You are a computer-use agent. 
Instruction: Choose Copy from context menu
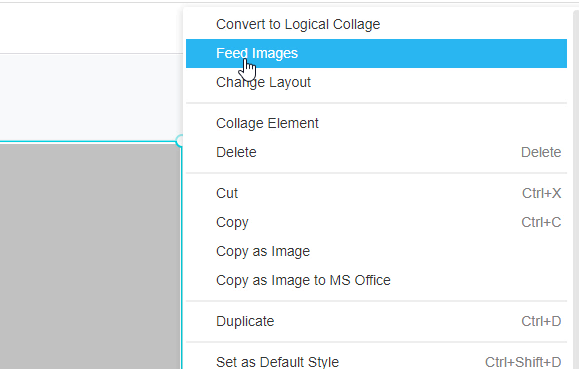tap(376, 222)
